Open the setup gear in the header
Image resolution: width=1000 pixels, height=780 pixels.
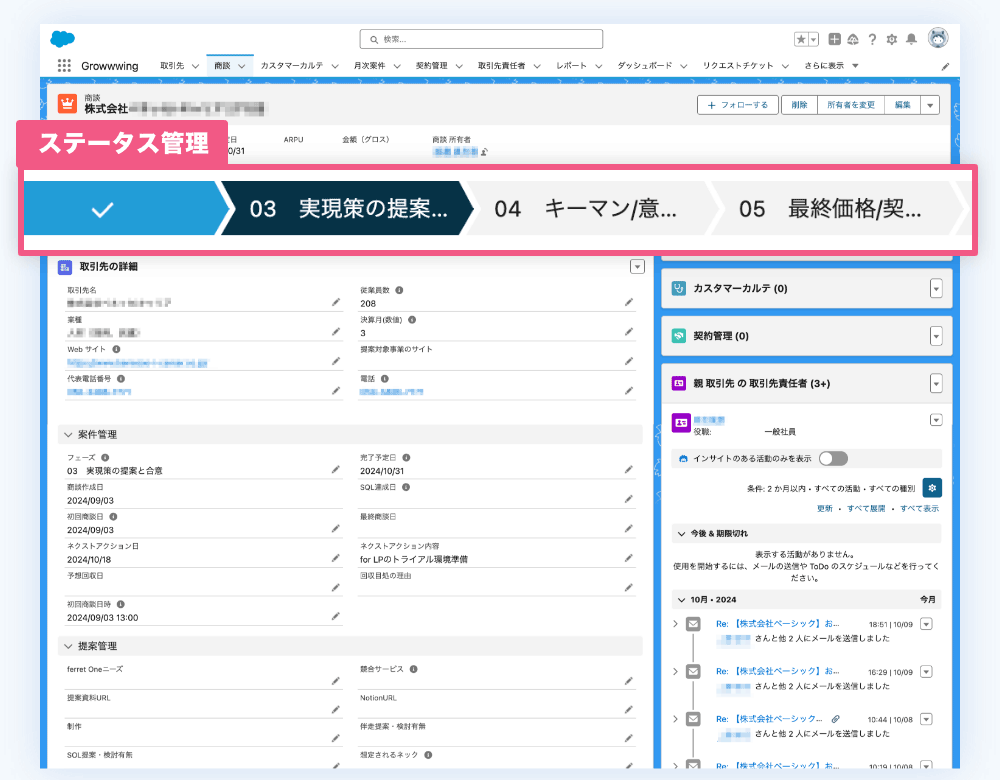[x=892, y=39]
